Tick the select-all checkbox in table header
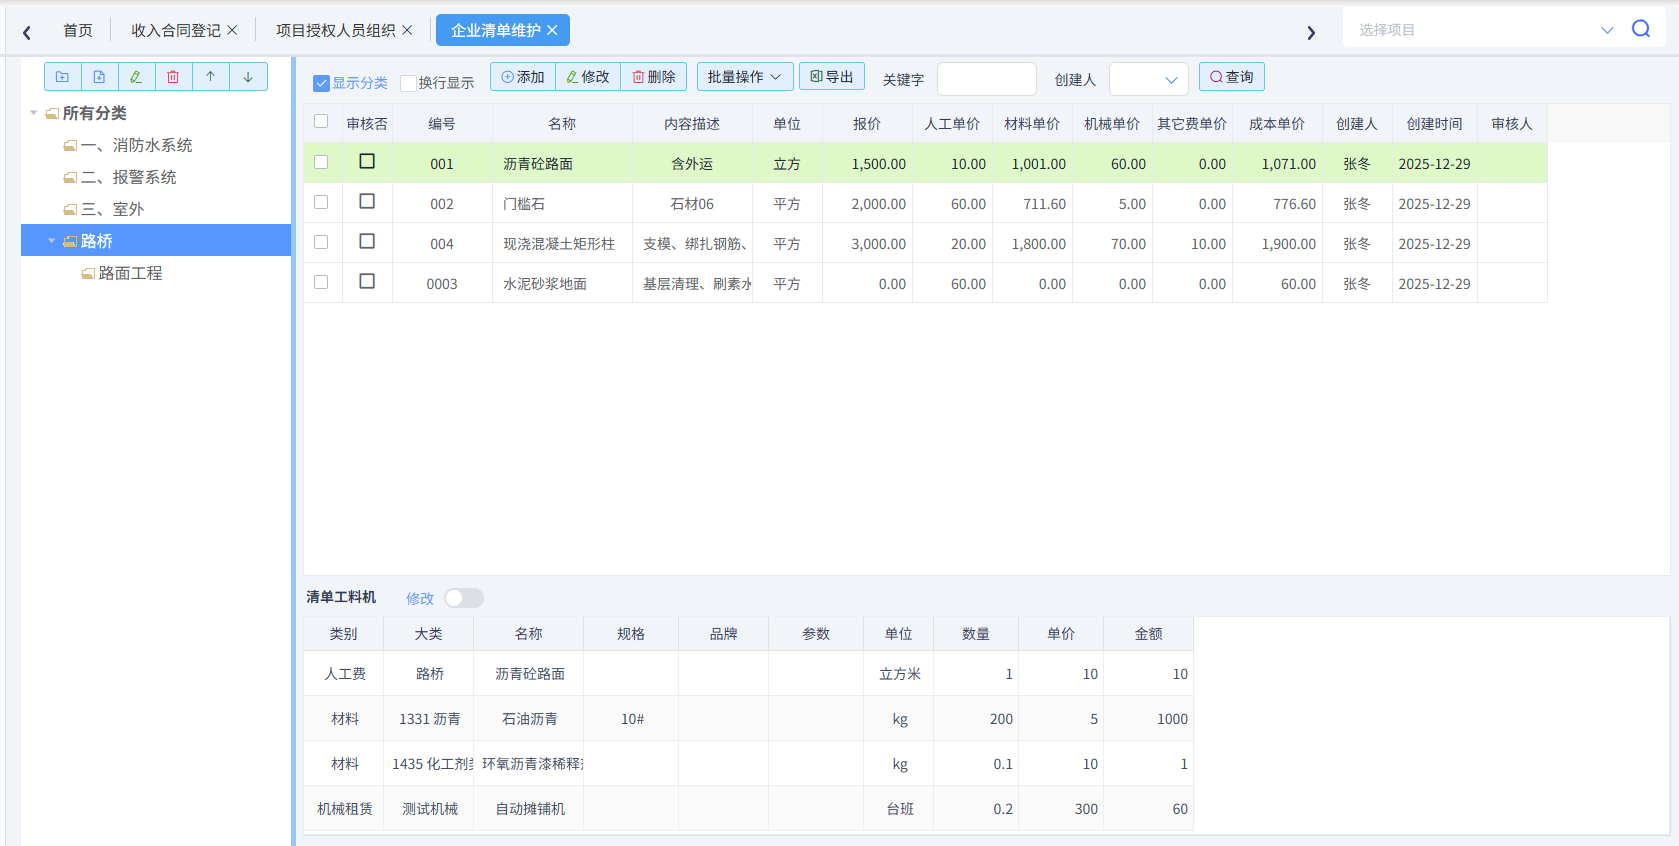 (321, 121)
